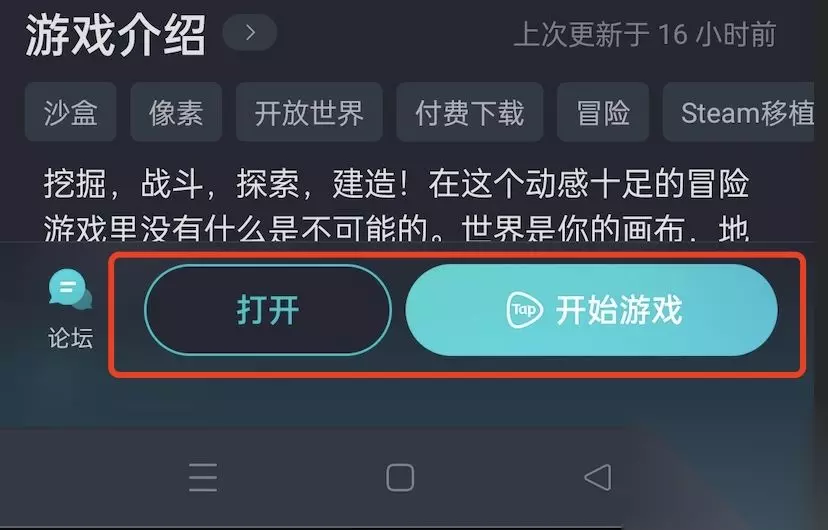The height and width of the screenshot is (530, 828).
Task: Open the 论坛 forum chat bubble icon
Action: pyautogui.click(x=70, y=289)
